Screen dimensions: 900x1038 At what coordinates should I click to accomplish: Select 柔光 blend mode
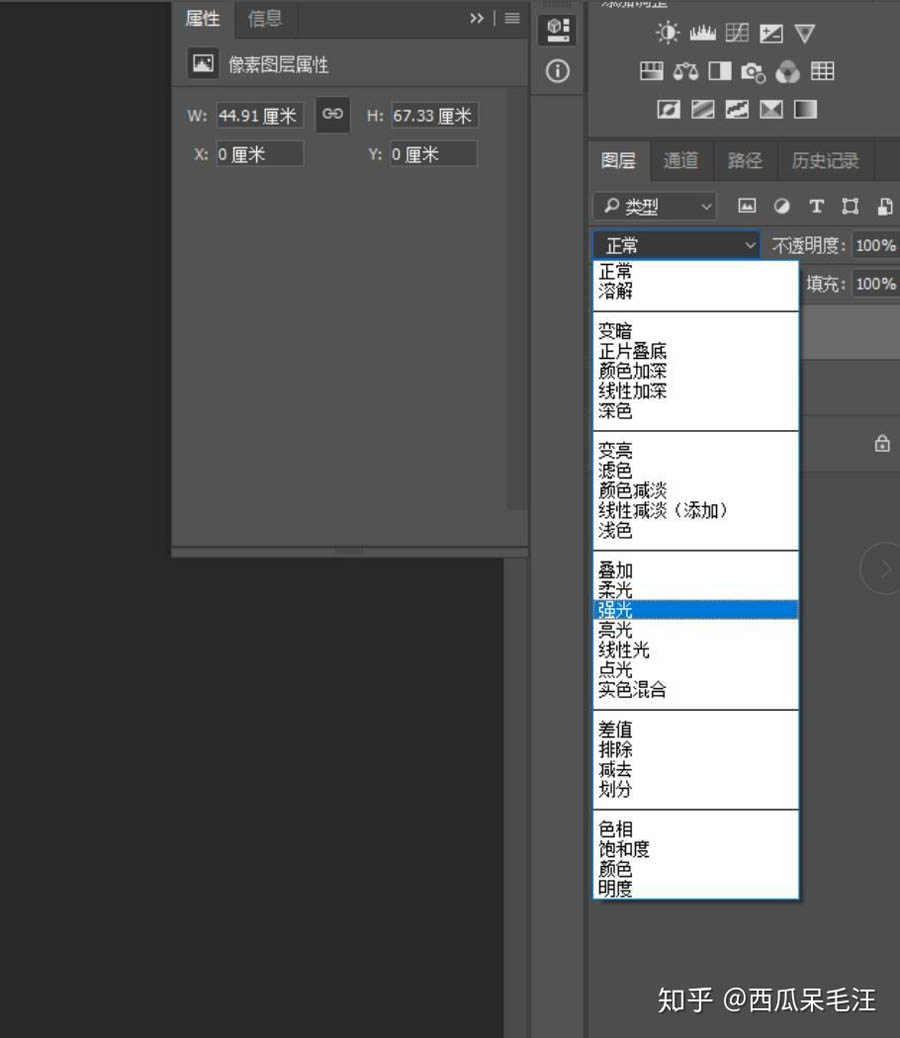coord(696,590)
